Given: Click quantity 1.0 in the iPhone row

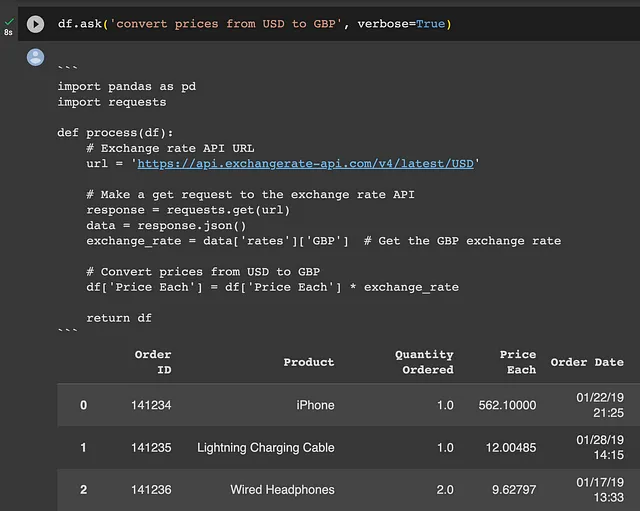Looking at the screenshot, I should tap(445, 405).
